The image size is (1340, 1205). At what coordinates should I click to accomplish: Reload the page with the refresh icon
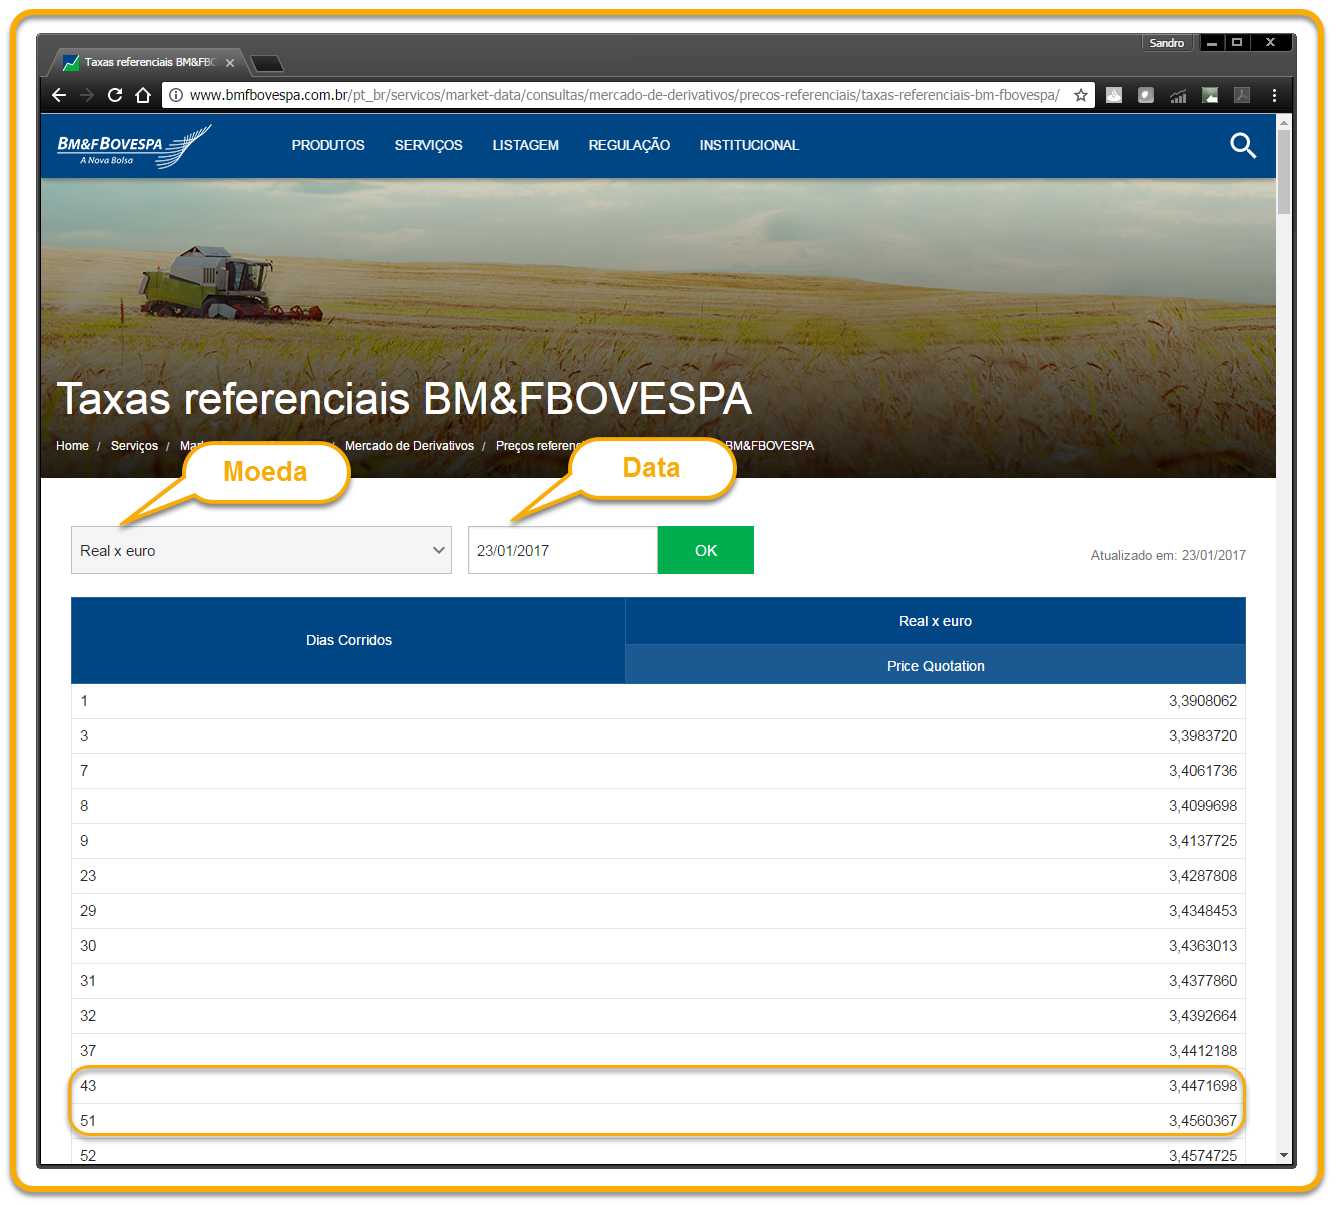[115, 95]
